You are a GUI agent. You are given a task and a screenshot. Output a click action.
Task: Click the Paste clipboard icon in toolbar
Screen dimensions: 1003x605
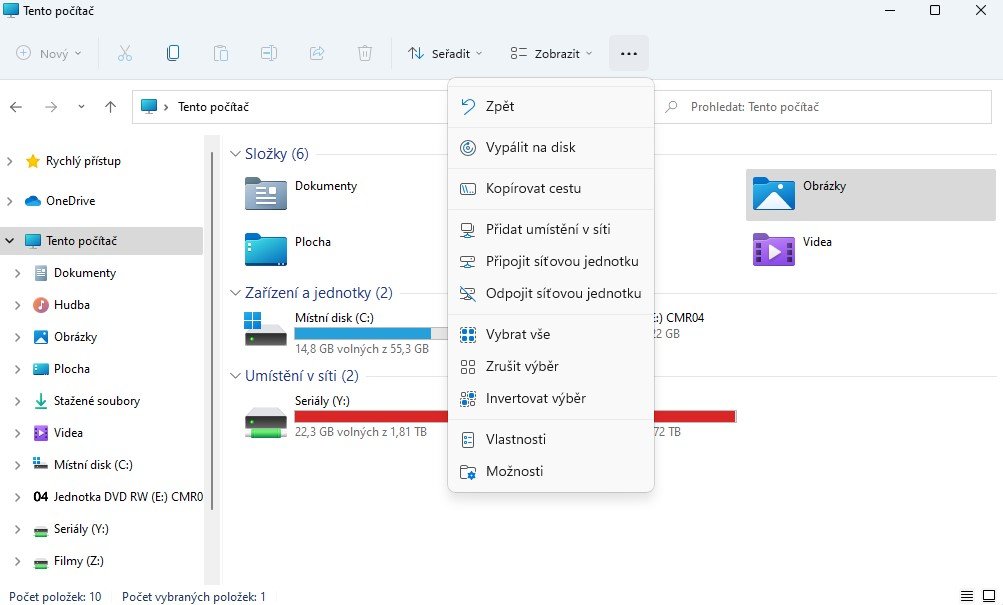point(221,53)
